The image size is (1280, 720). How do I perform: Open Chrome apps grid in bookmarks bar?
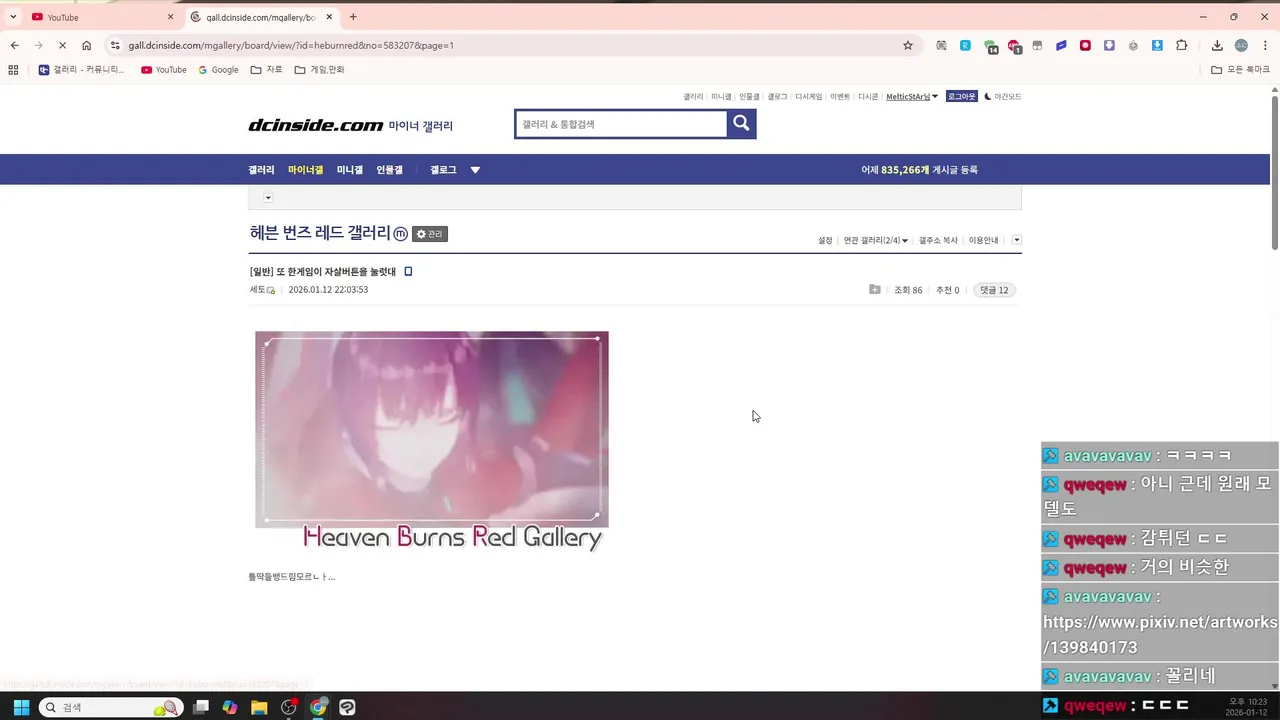point(13,70)
